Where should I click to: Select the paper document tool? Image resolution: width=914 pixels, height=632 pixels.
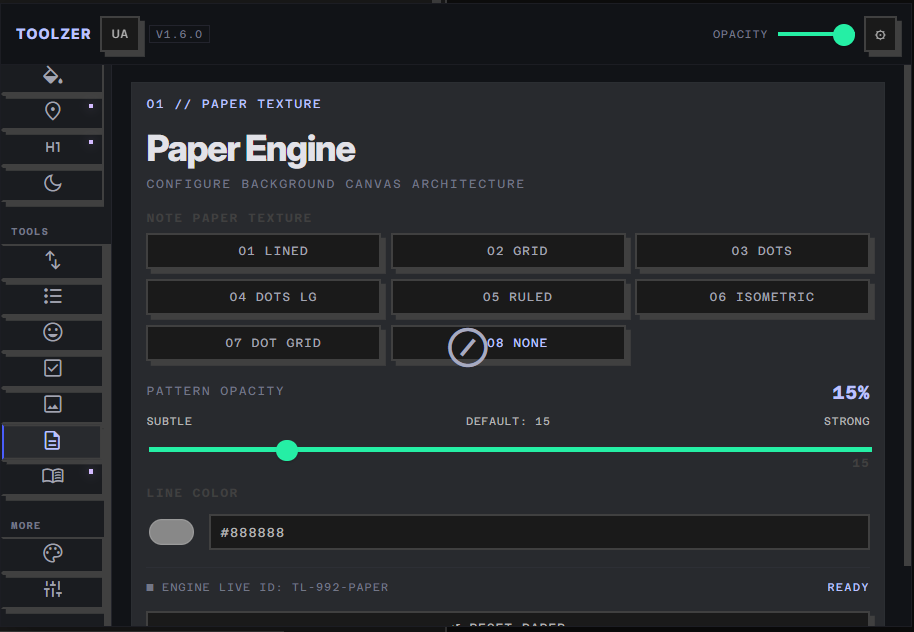(x=52, y=441)
